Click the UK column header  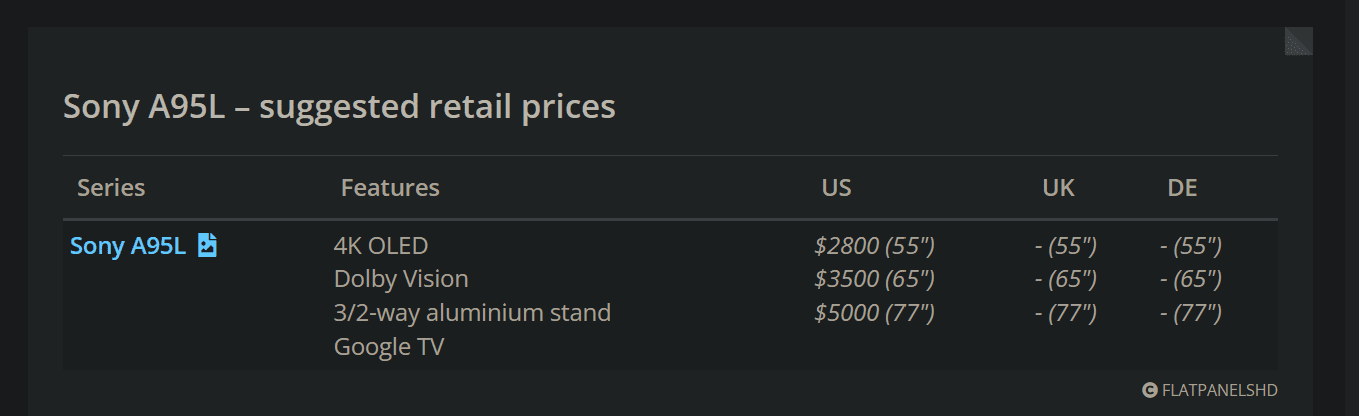click(1058, 188)
